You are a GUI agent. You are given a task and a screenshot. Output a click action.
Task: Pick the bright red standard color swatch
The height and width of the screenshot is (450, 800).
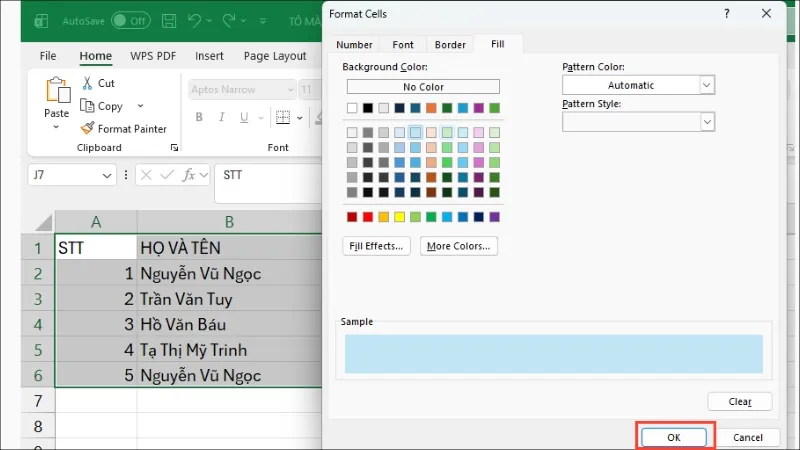[368, 217]
